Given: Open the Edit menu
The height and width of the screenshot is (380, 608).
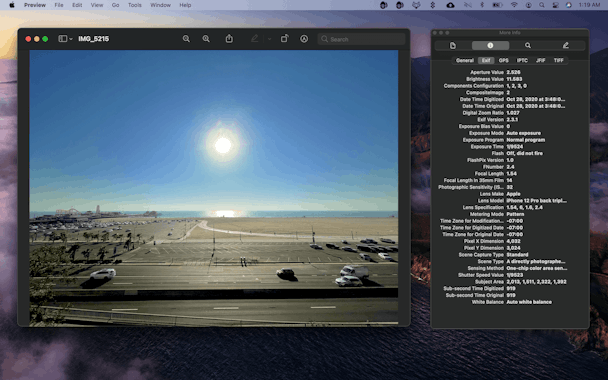Looking at the screenshot, I should click(x=77, y=5).
